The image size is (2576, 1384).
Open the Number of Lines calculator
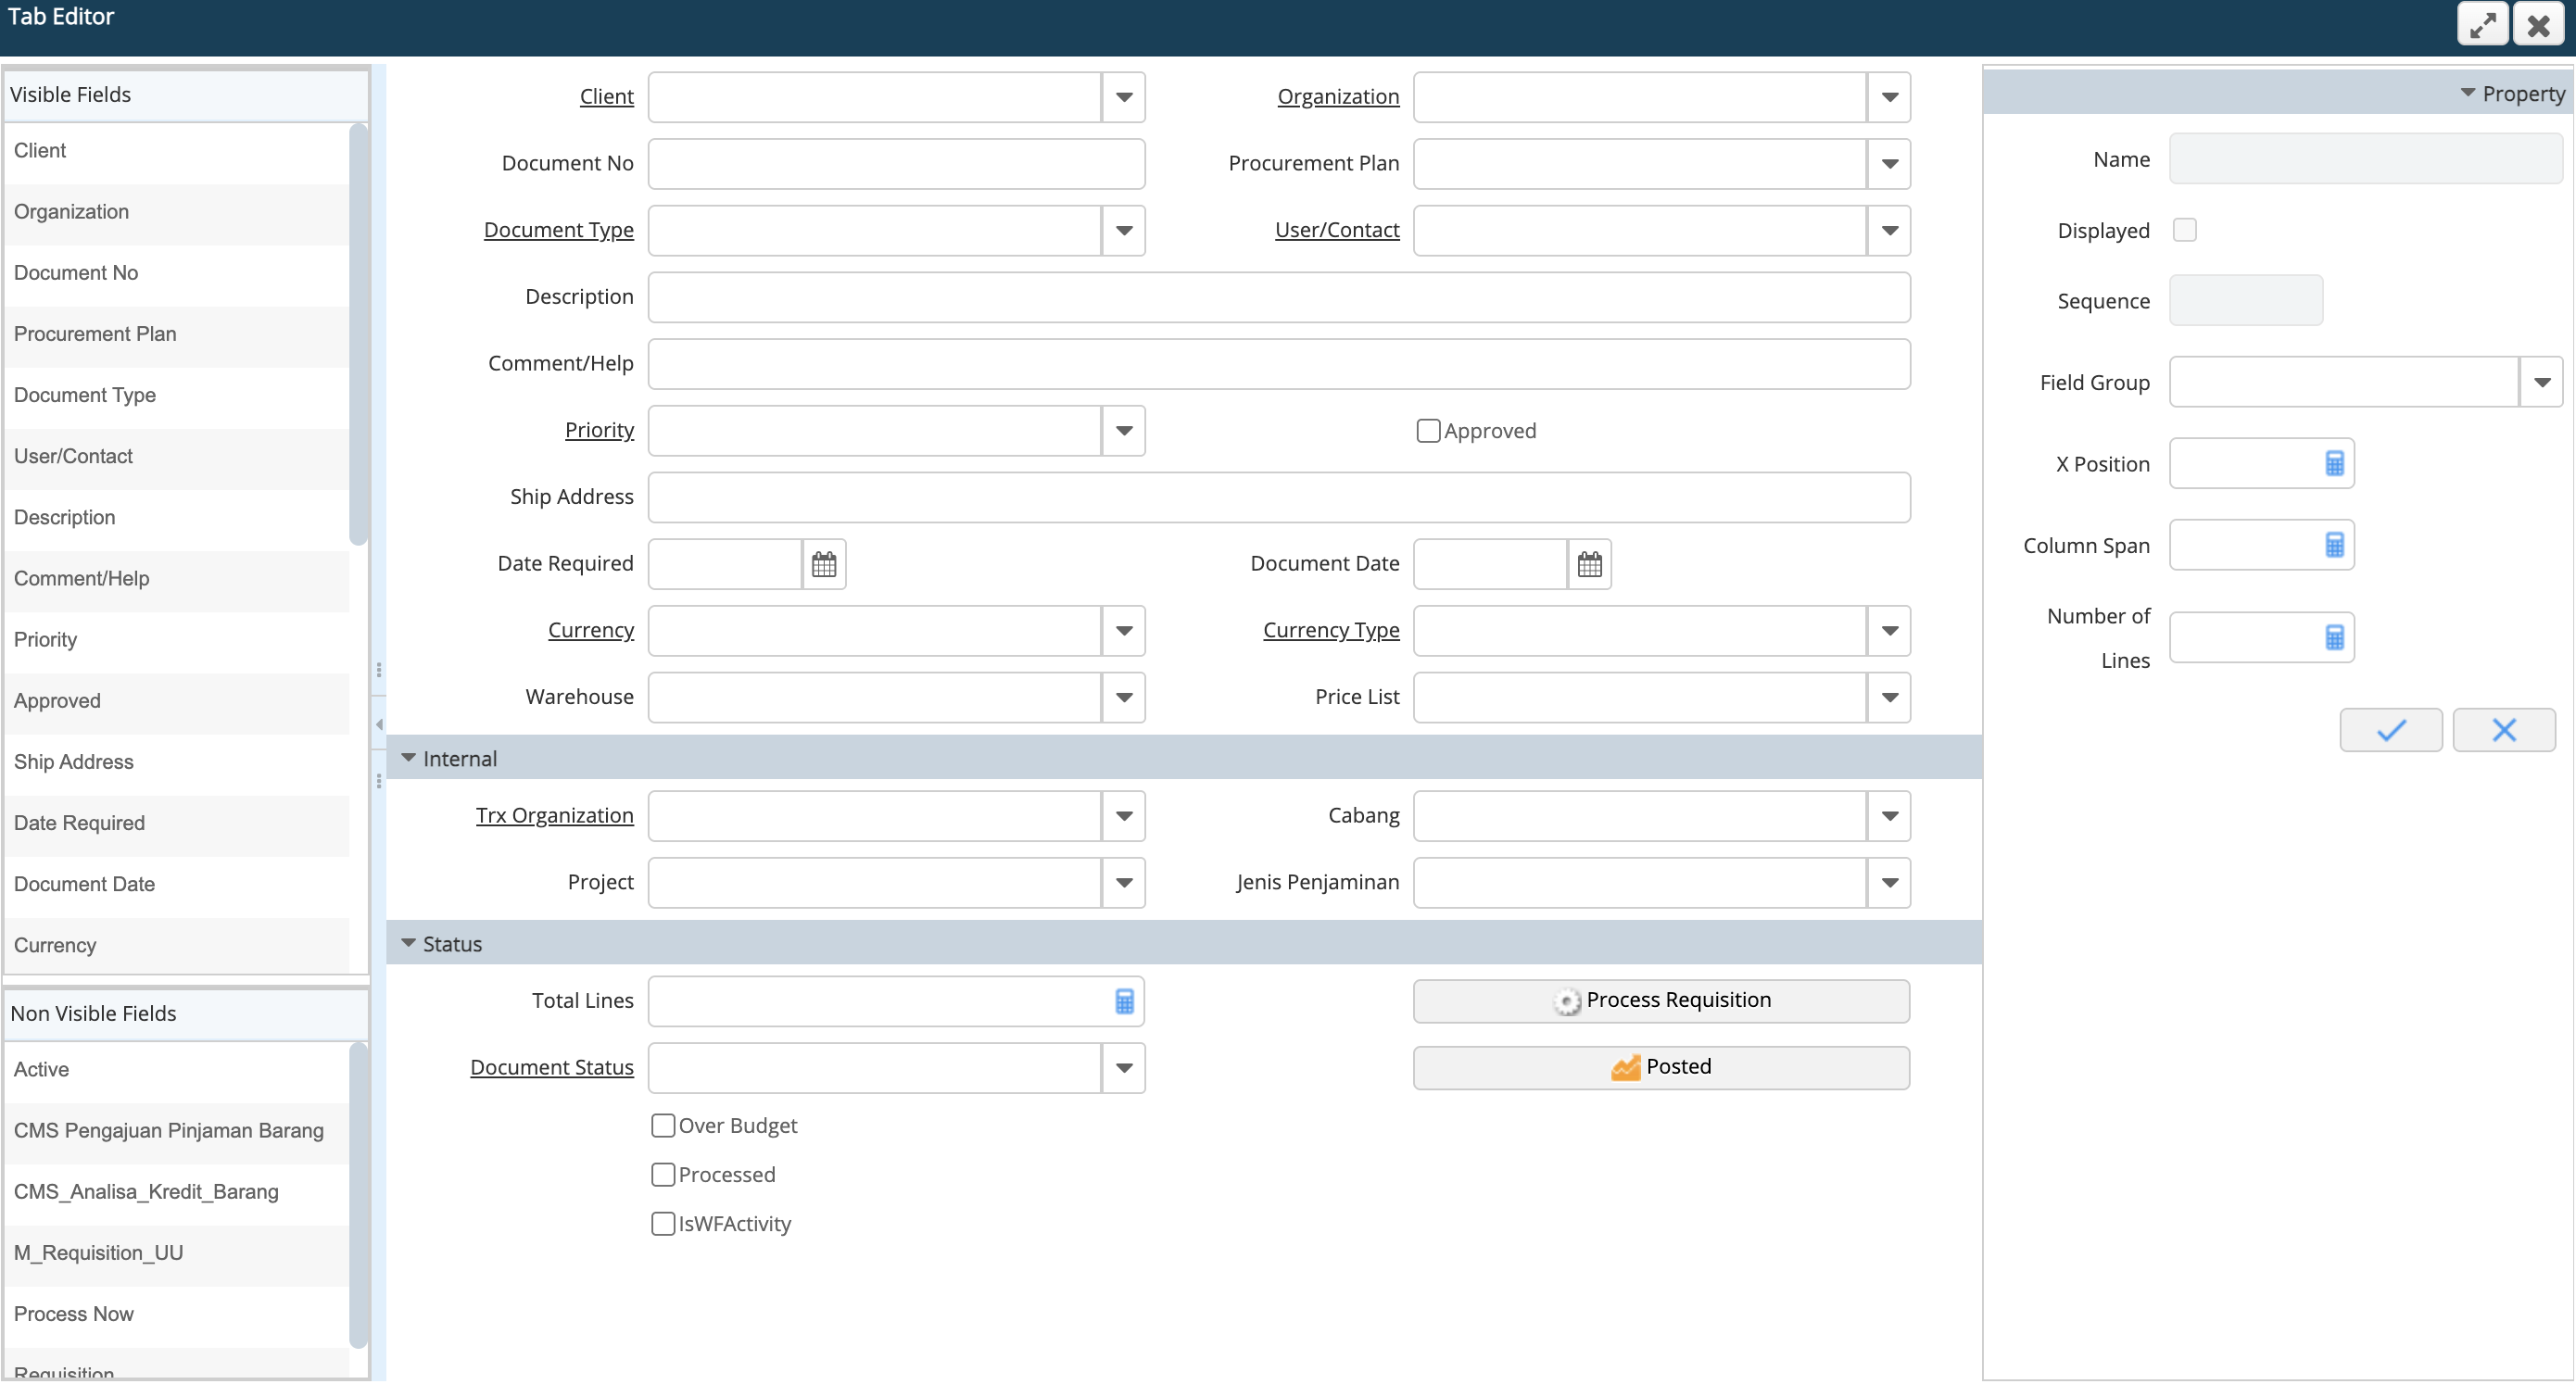pyautogui.click(x=2334, y=638)
